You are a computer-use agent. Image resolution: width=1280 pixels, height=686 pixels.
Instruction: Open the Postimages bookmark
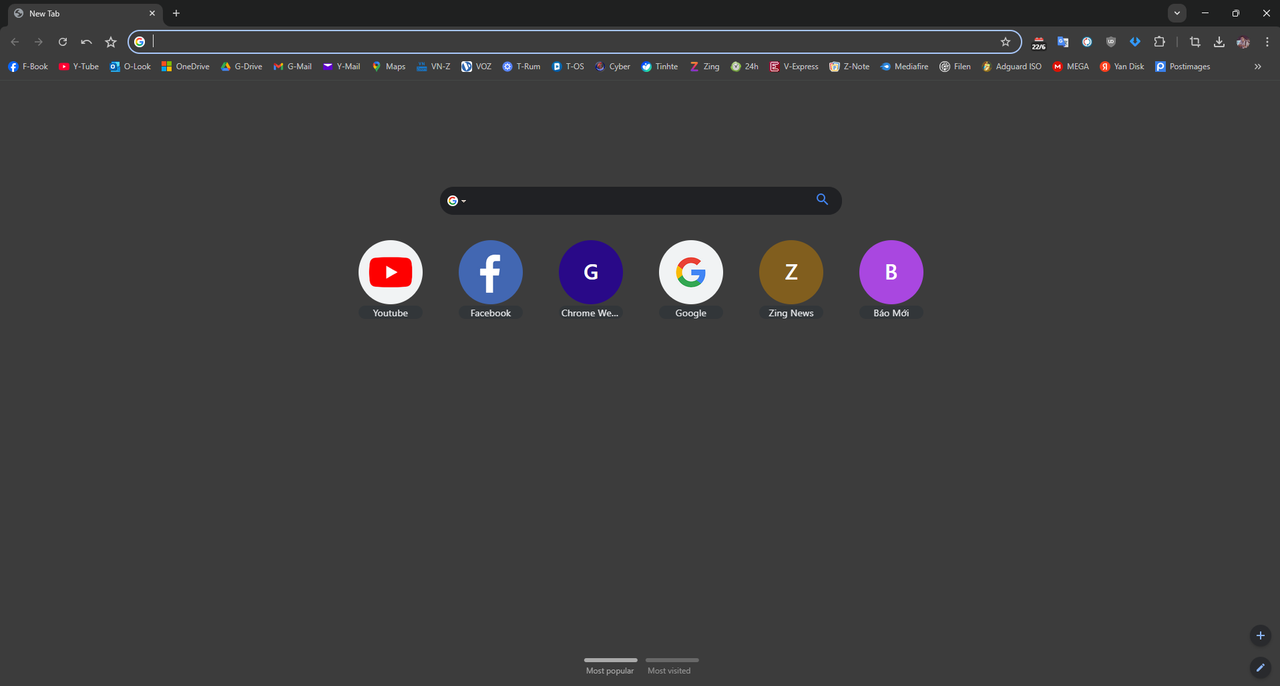click(1182, 66)
